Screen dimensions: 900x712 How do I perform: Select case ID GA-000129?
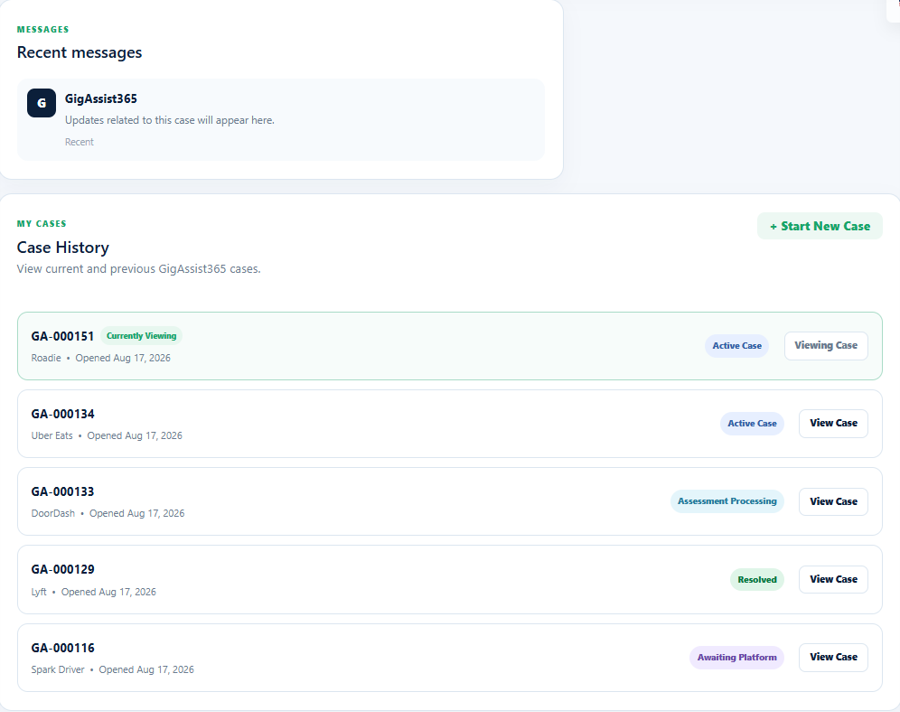(x=63, y=570)
